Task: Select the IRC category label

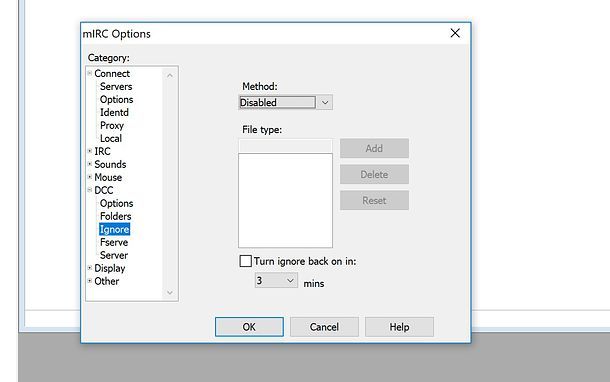Action: click(102, 151)
